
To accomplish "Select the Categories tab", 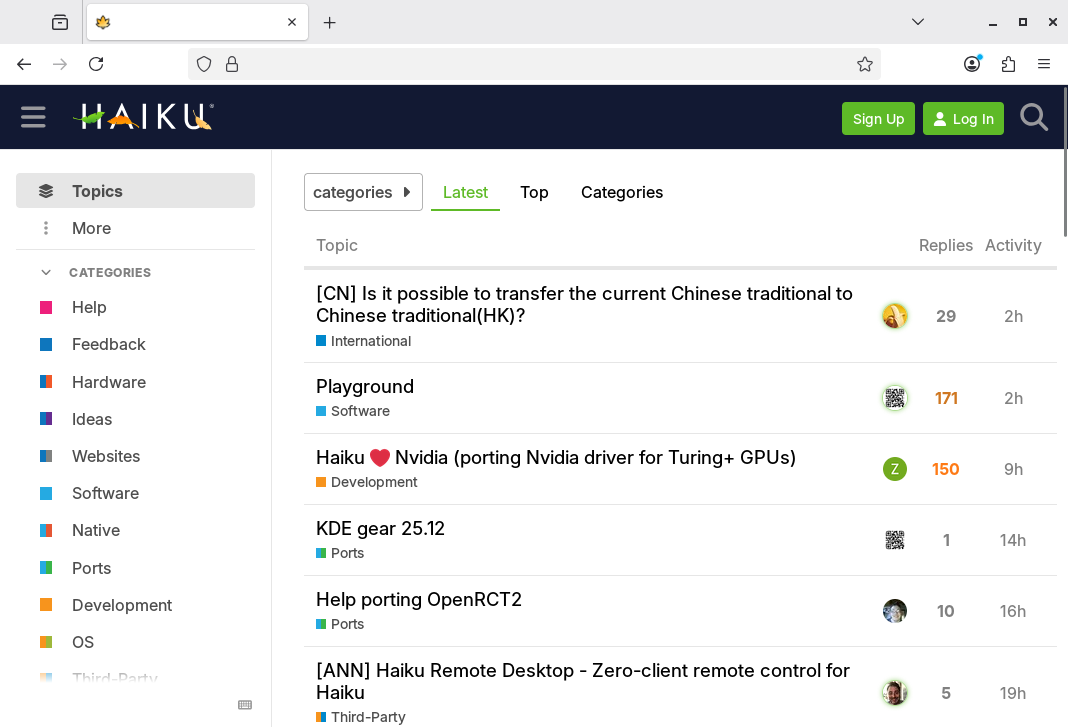I will point(621,192).
